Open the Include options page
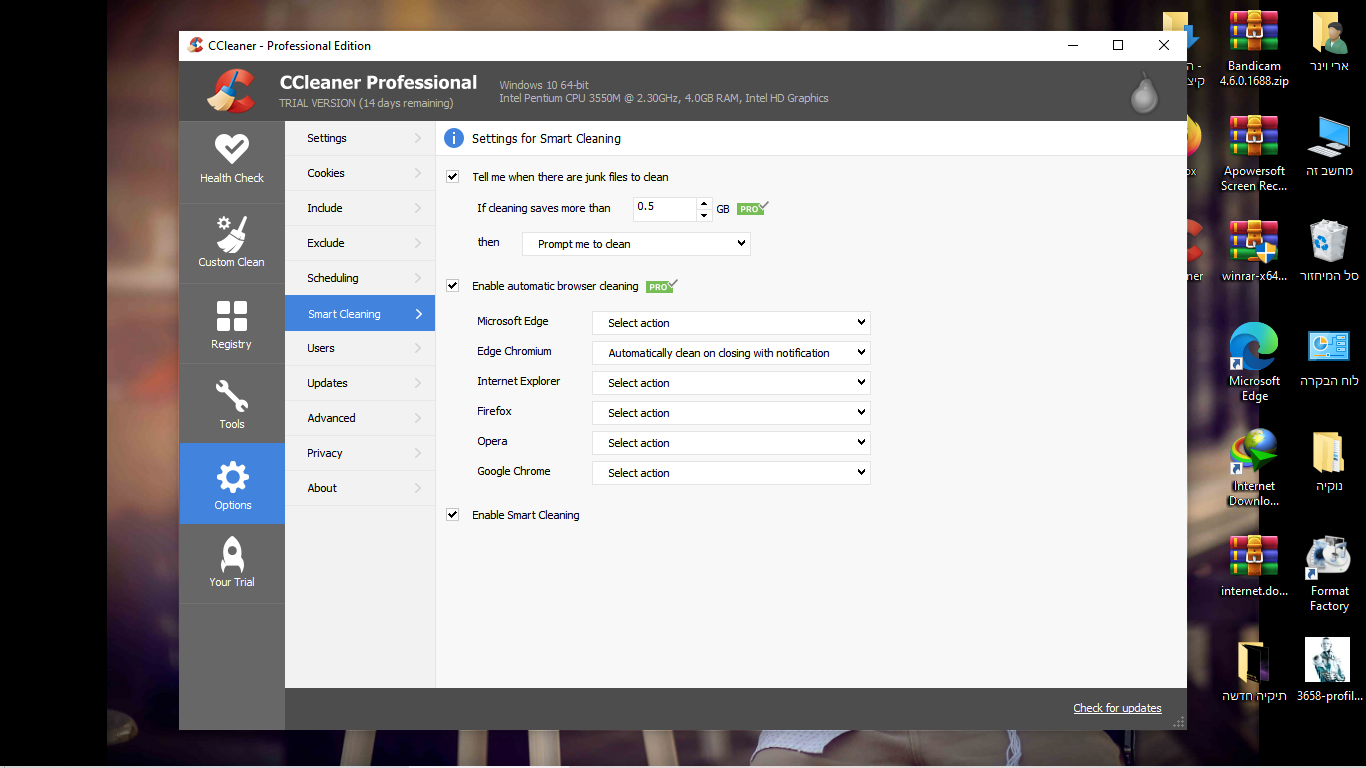The image size is (1366, 768). click(360, 208)
